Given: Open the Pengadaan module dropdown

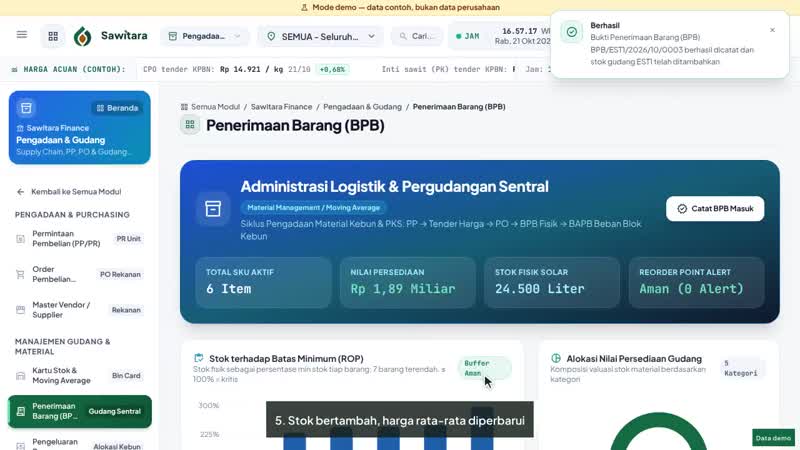Looking at the screenshot, I should (205, 36).
